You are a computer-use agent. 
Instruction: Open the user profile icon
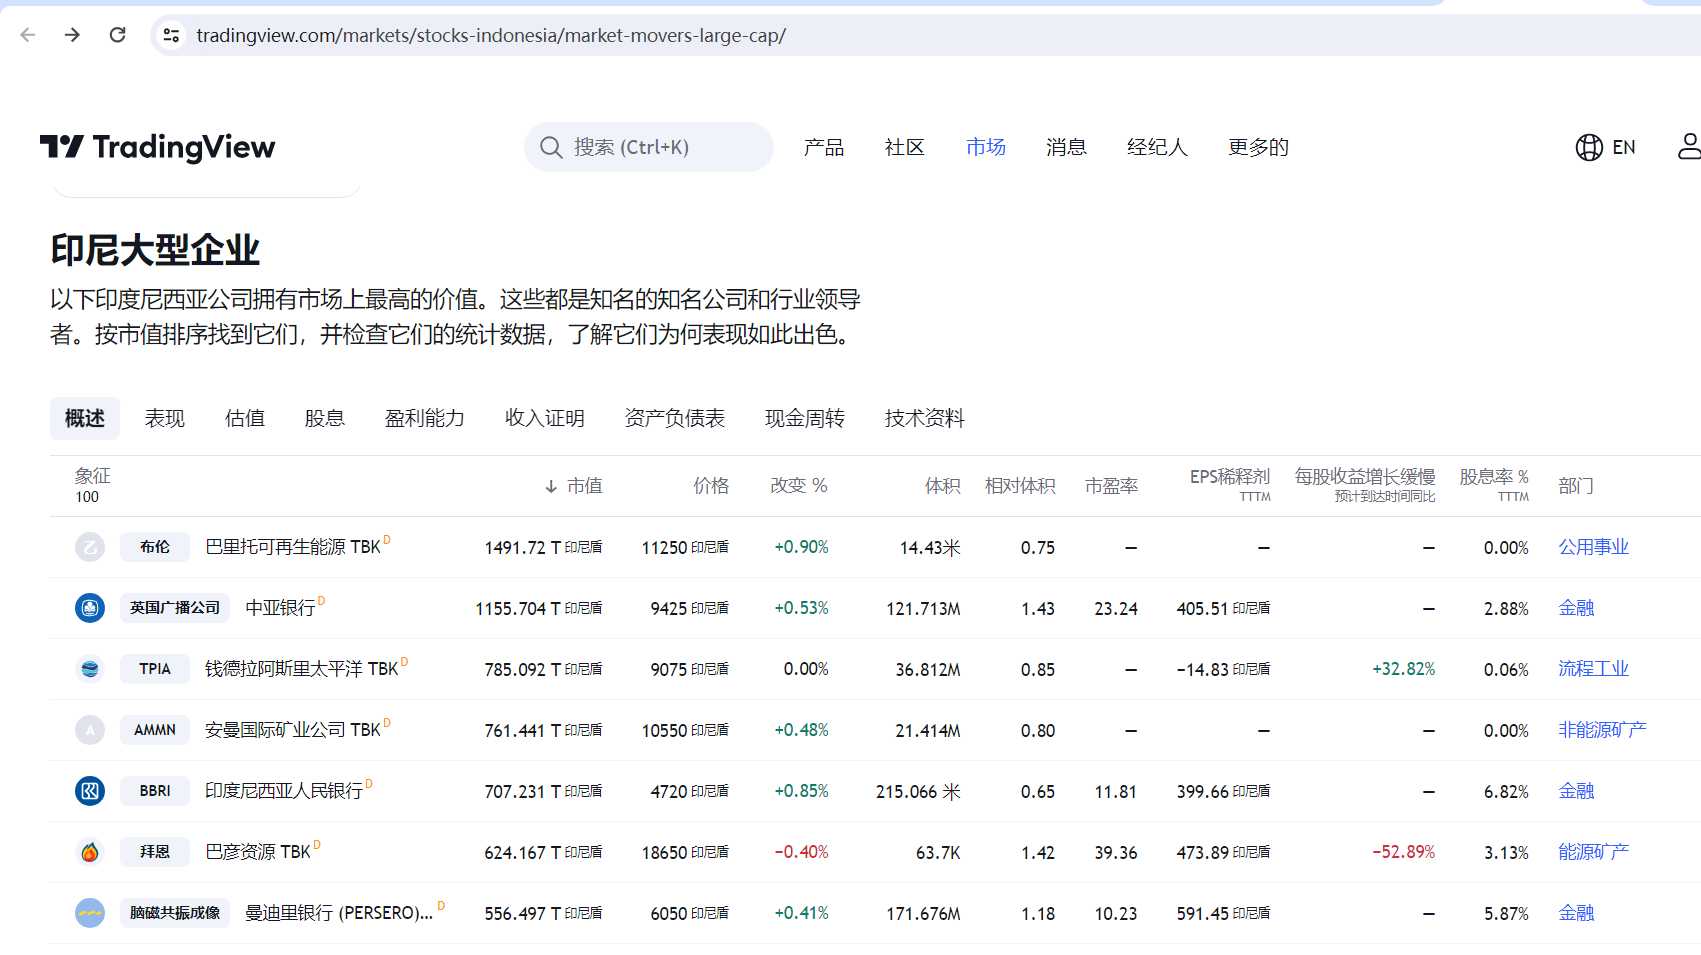point(1690,147)
